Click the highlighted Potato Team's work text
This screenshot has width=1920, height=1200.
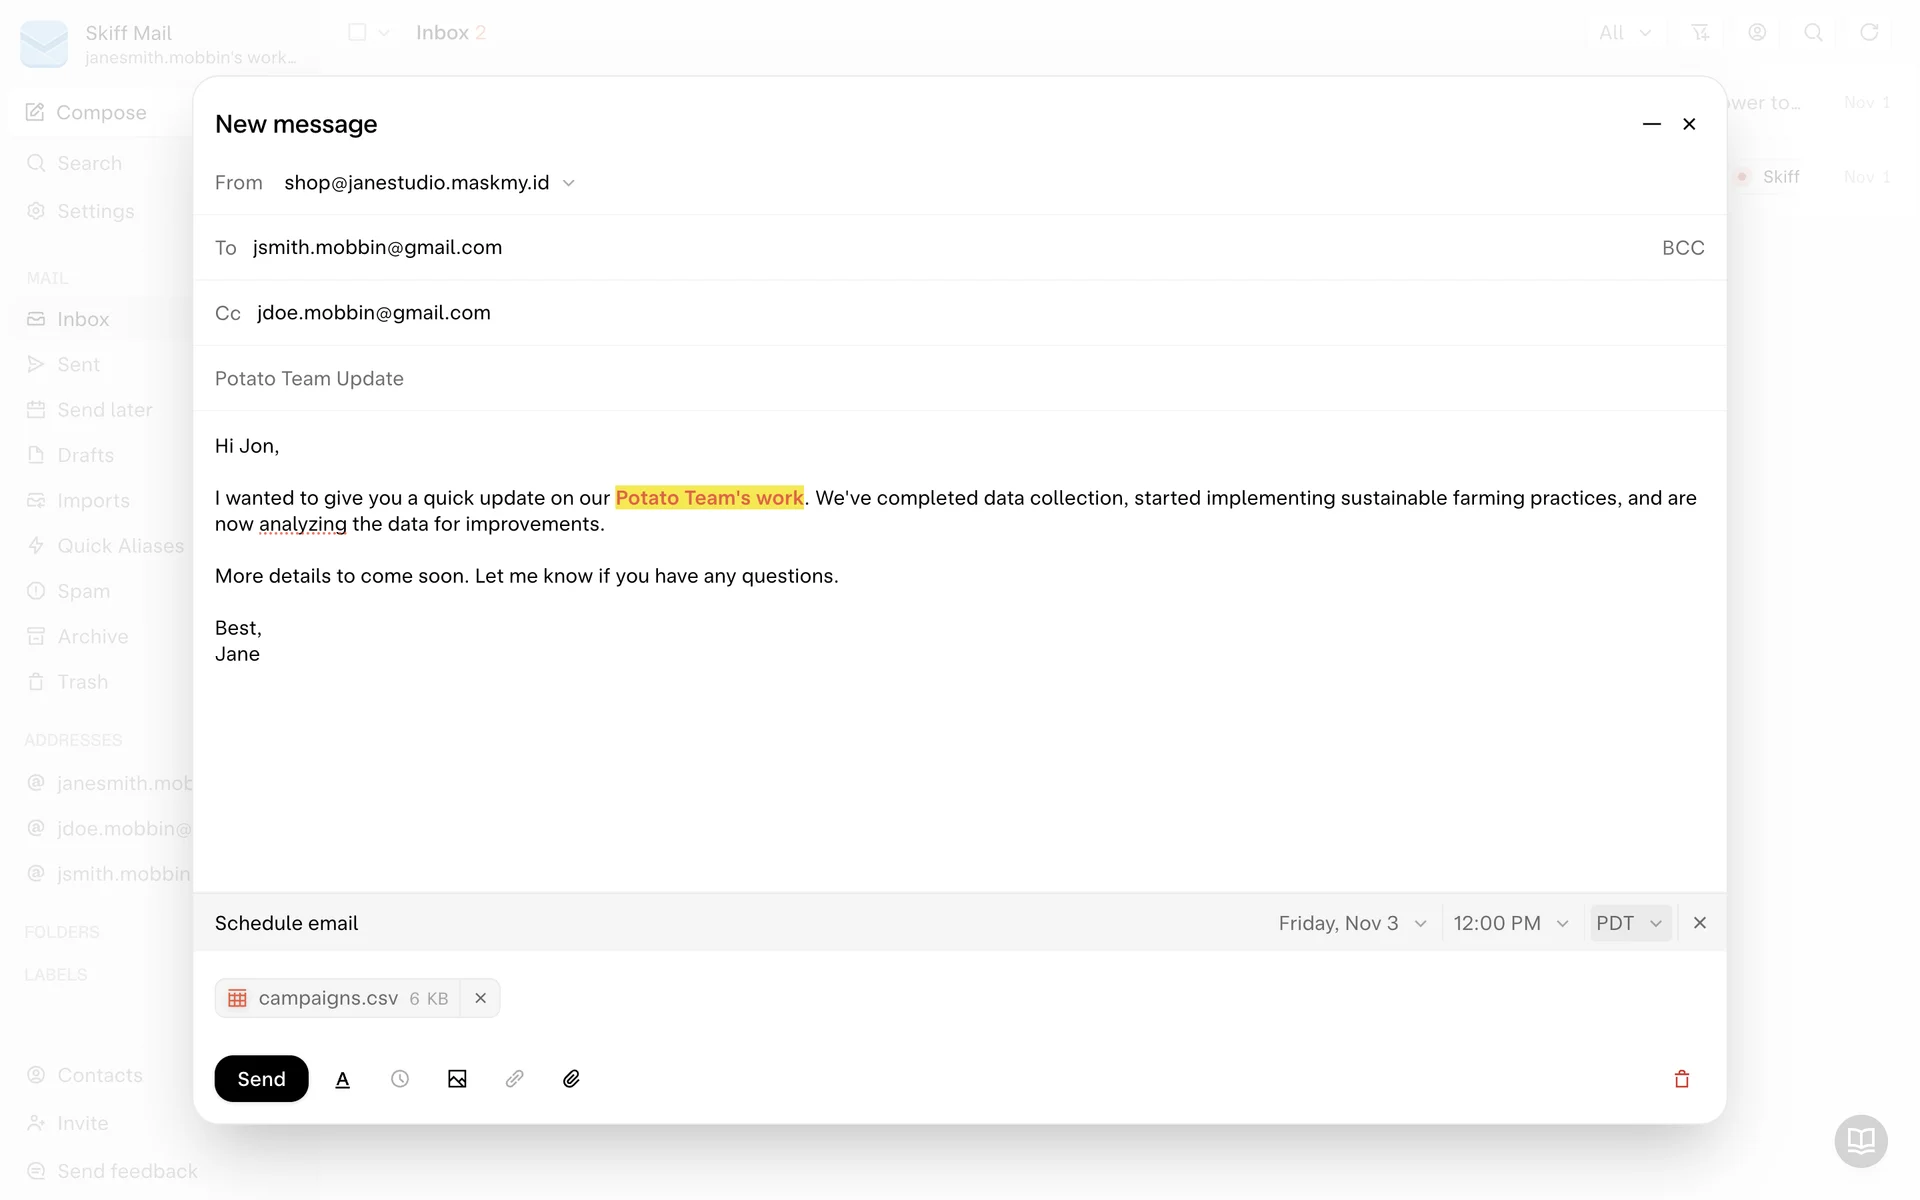pos(709,498)
